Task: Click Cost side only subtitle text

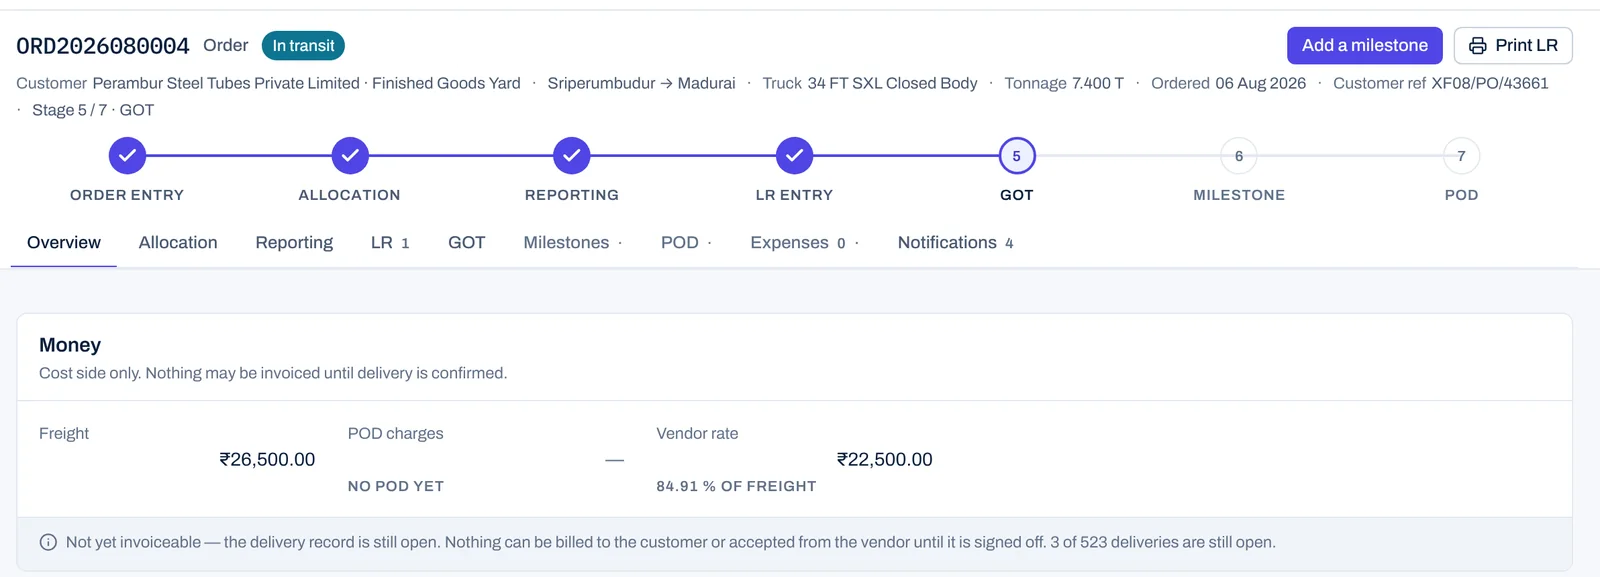Action: 273,373
